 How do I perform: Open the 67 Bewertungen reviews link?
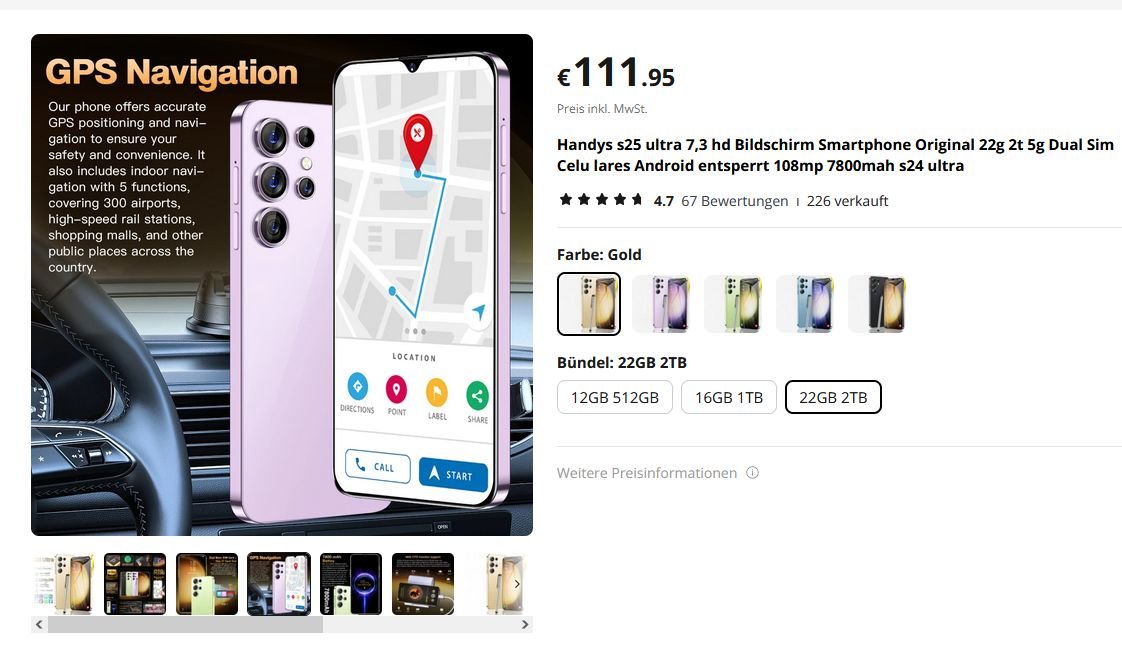(x=734, y=201)
